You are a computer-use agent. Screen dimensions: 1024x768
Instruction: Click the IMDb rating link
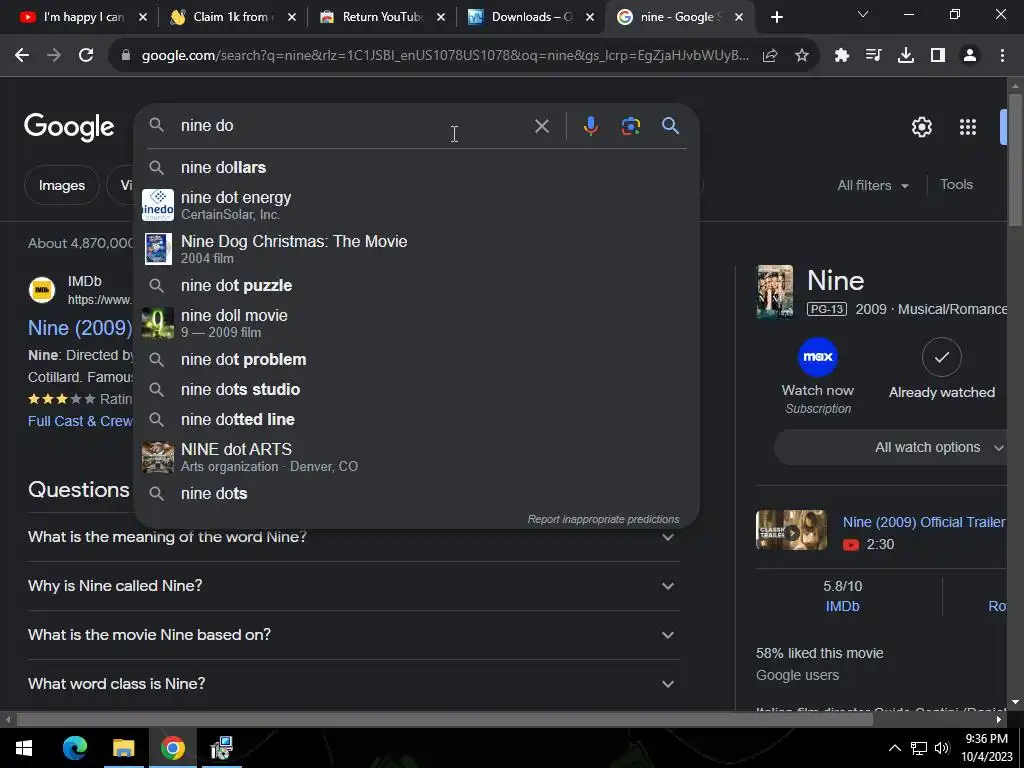click(842, 607)
